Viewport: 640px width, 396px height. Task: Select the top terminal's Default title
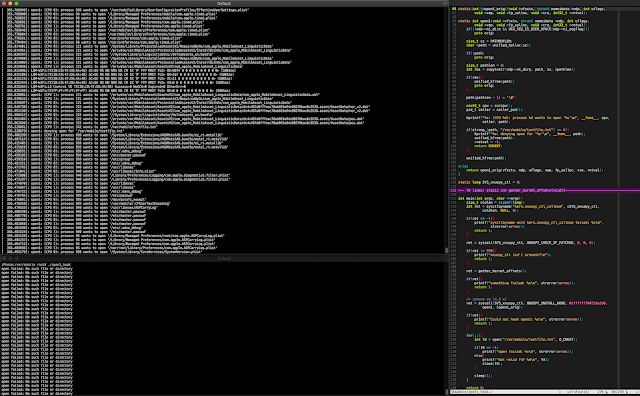point(224,3)
